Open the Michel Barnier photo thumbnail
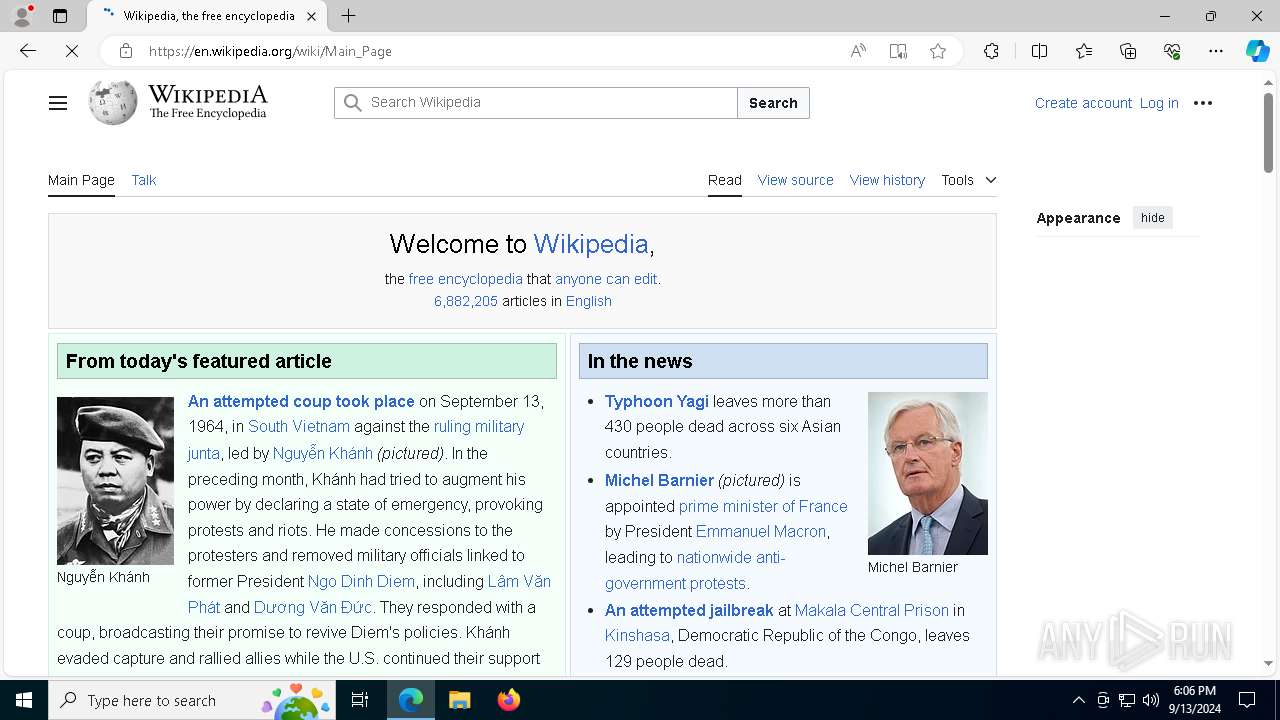 [927, 473]
